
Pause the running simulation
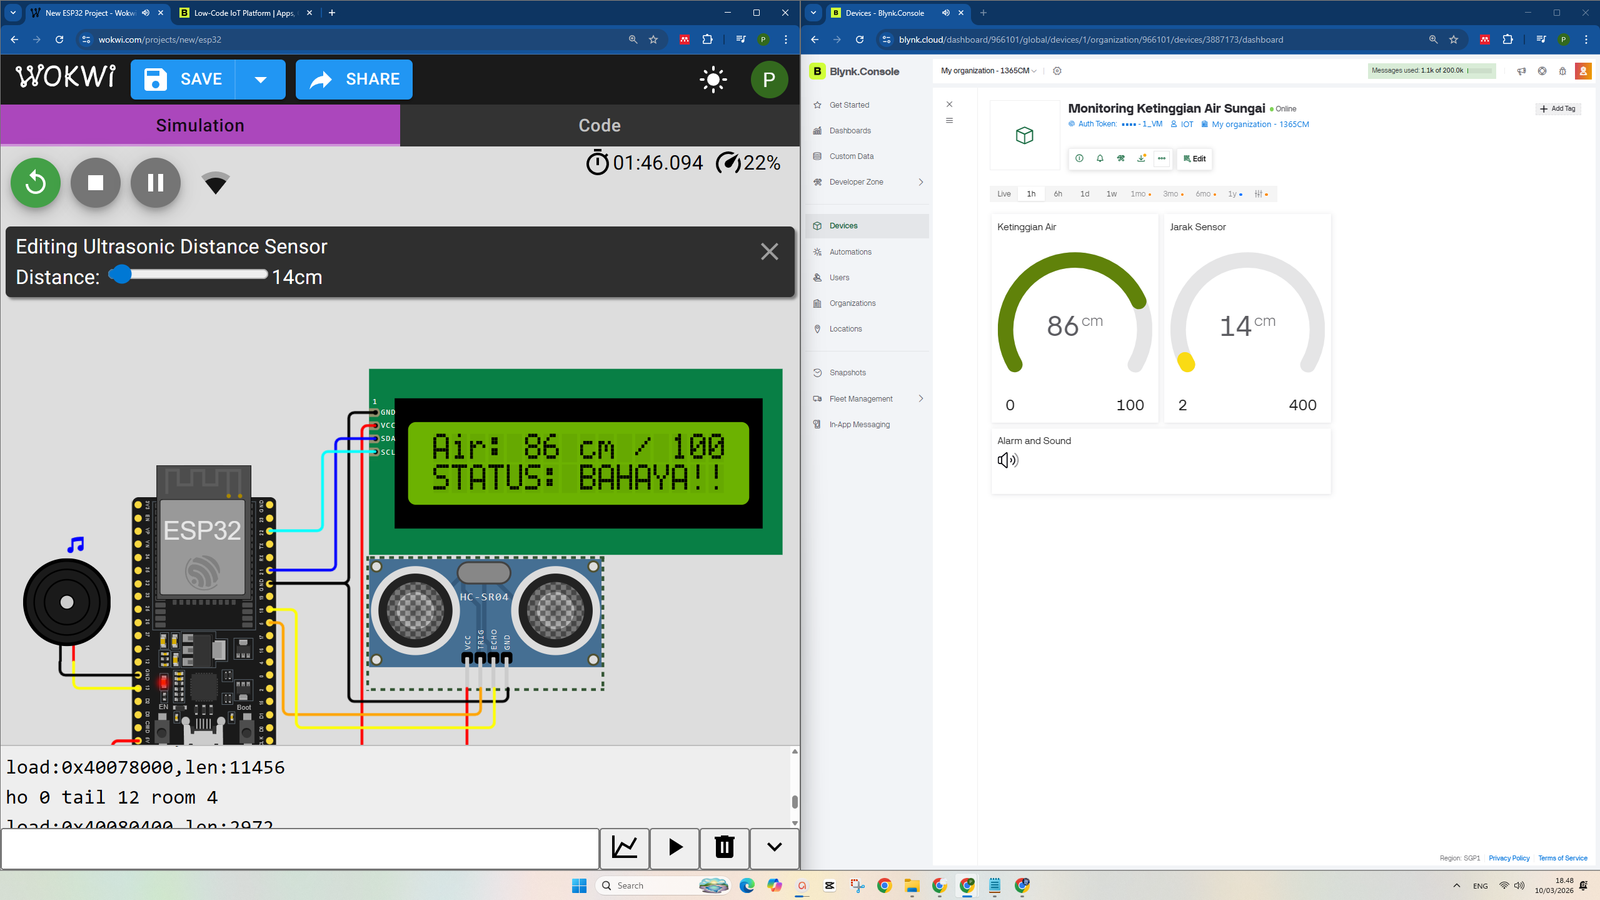[x=156, y=183]
